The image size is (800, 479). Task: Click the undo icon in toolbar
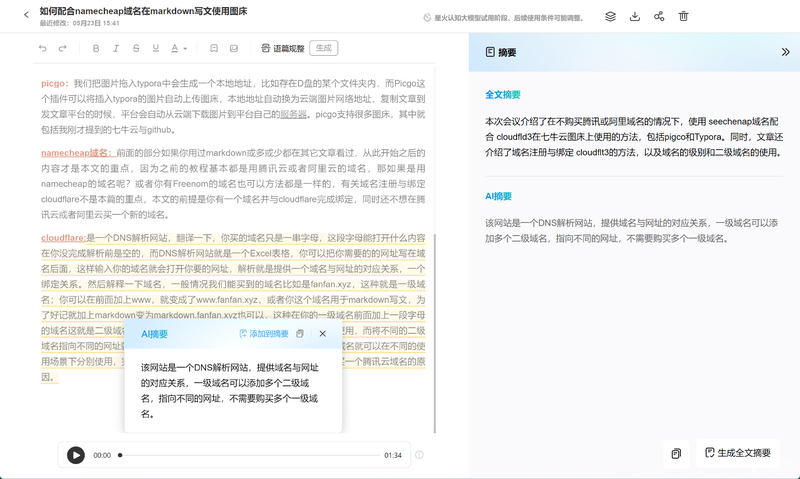point(43,48)
